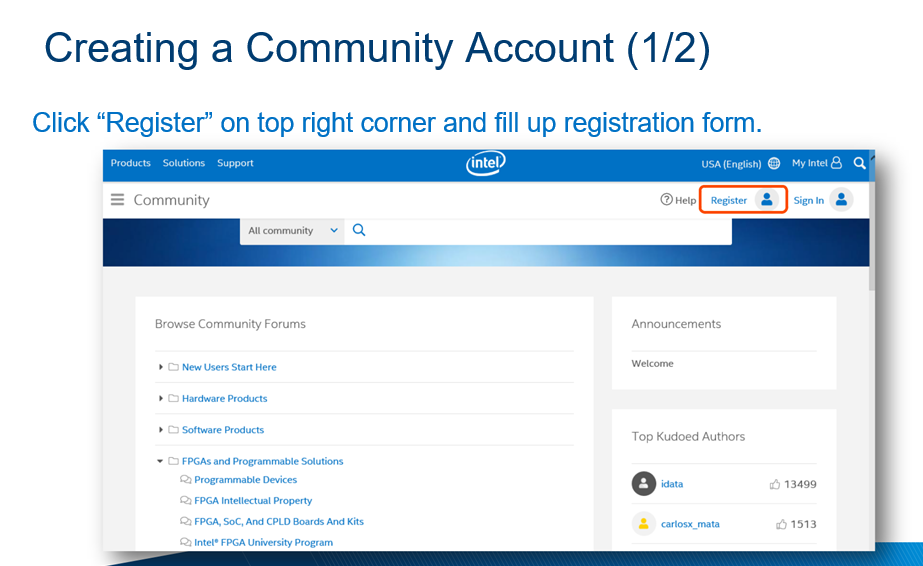This screenshot has height=566, width=923.
Task: Click the Browse Community Forums heading
Action: click(x=230, y=324)
